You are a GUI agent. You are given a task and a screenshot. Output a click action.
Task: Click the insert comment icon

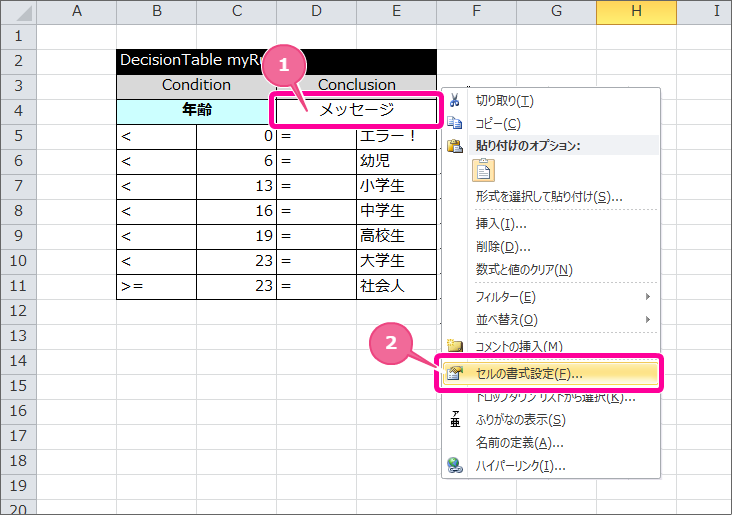pos(454,346)
